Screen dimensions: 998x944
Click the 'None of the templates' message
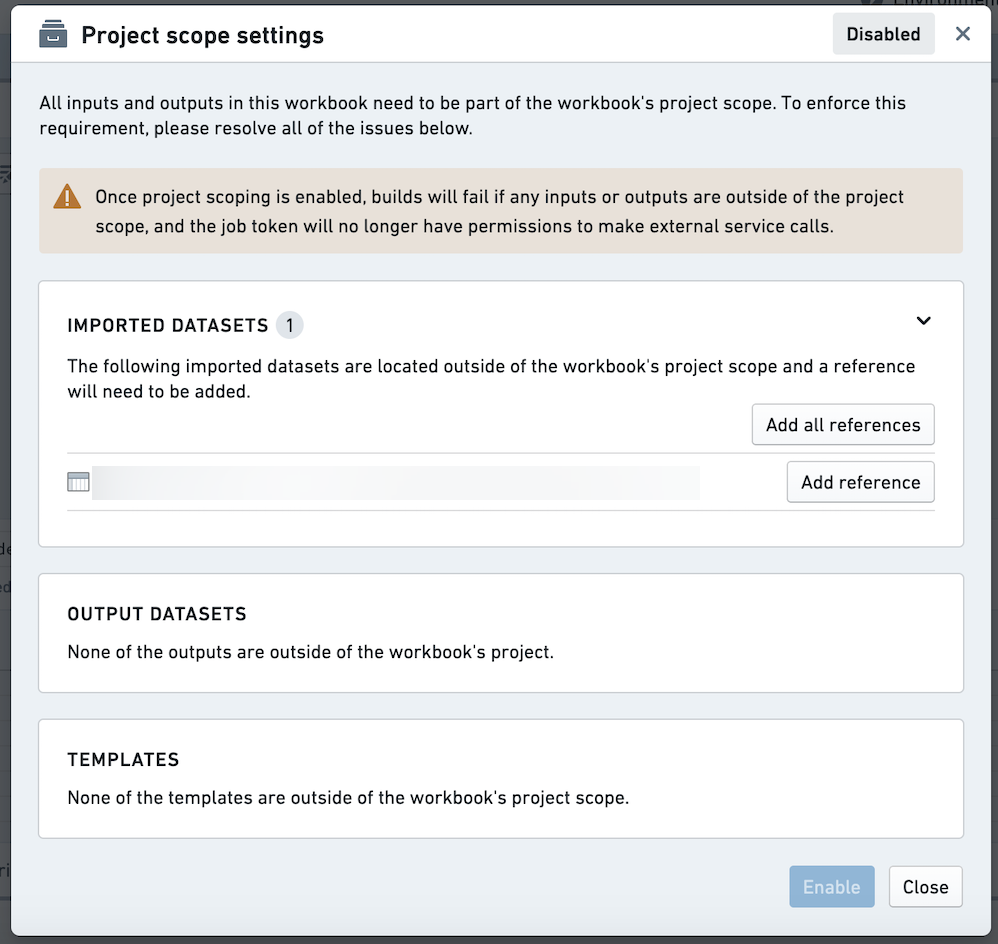click(x=348, y=798)
